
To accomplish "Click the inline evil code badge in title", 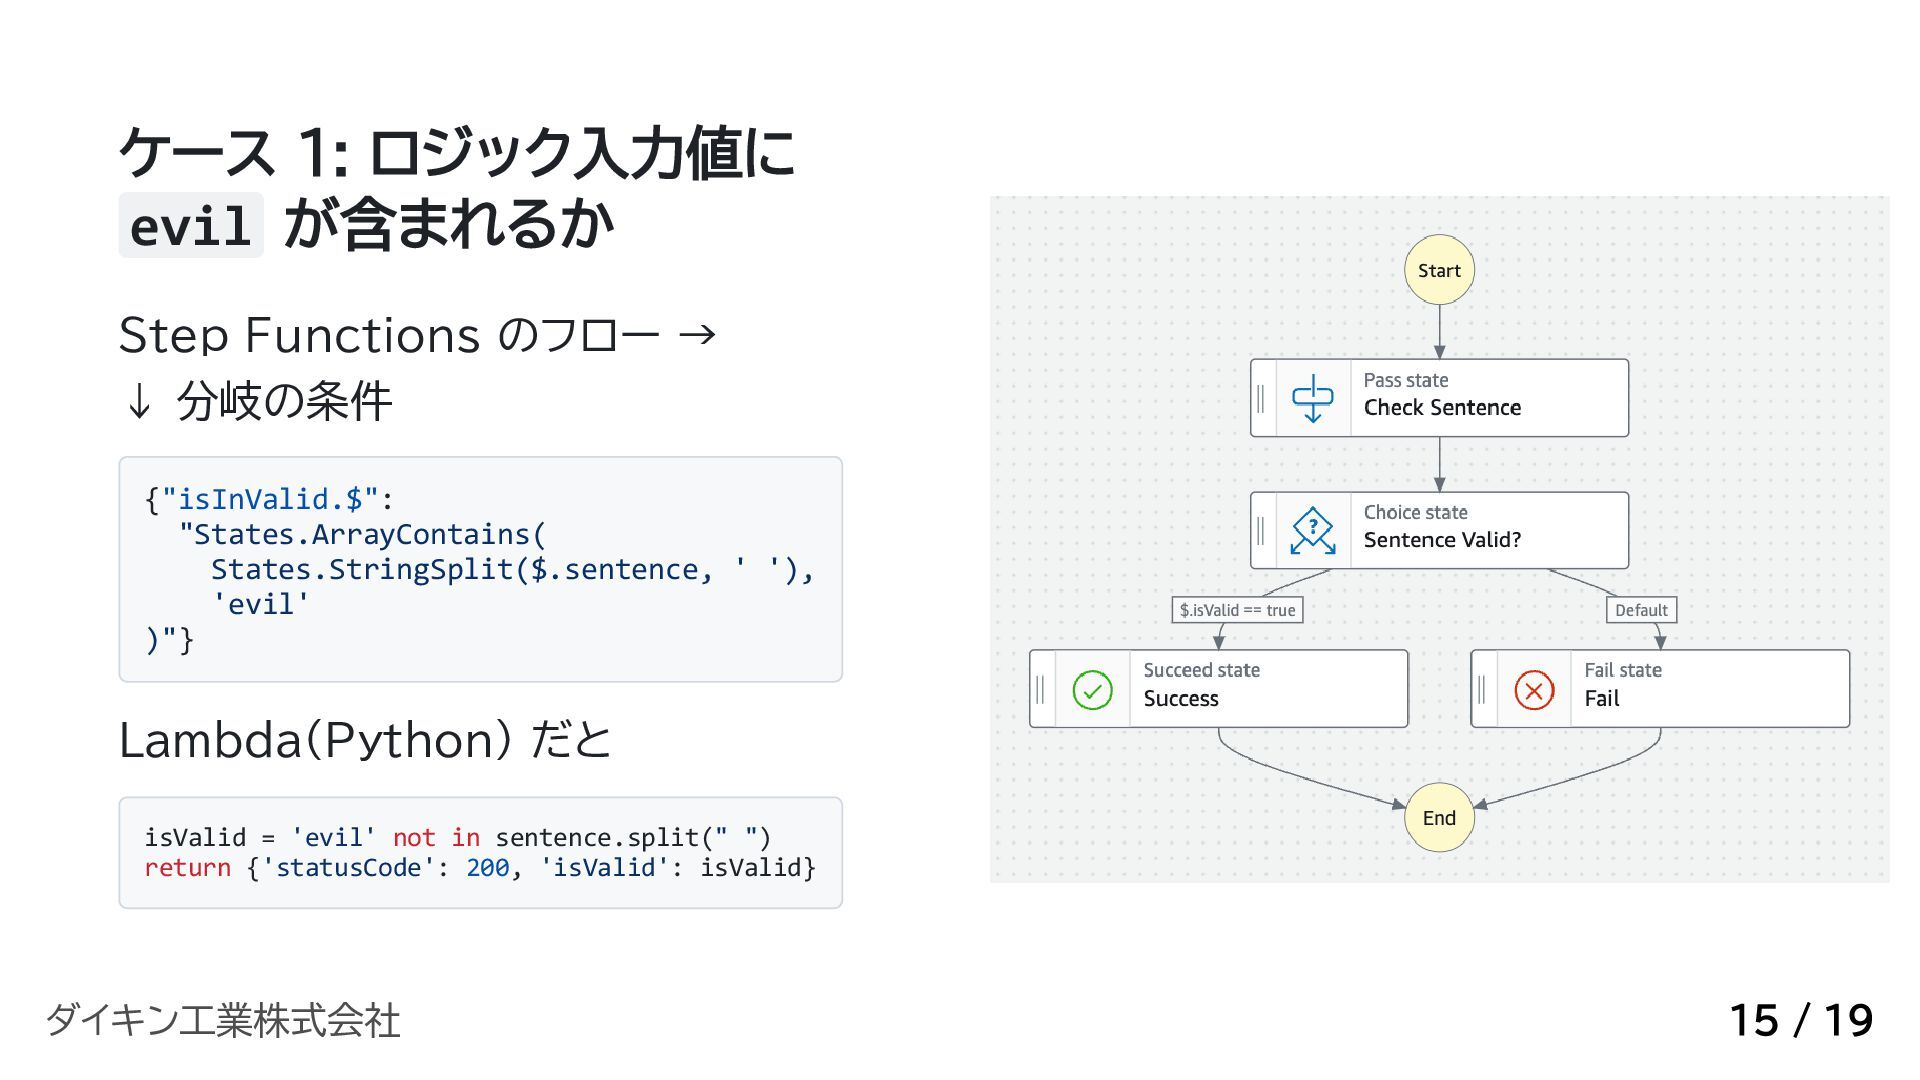I will 191,225.
